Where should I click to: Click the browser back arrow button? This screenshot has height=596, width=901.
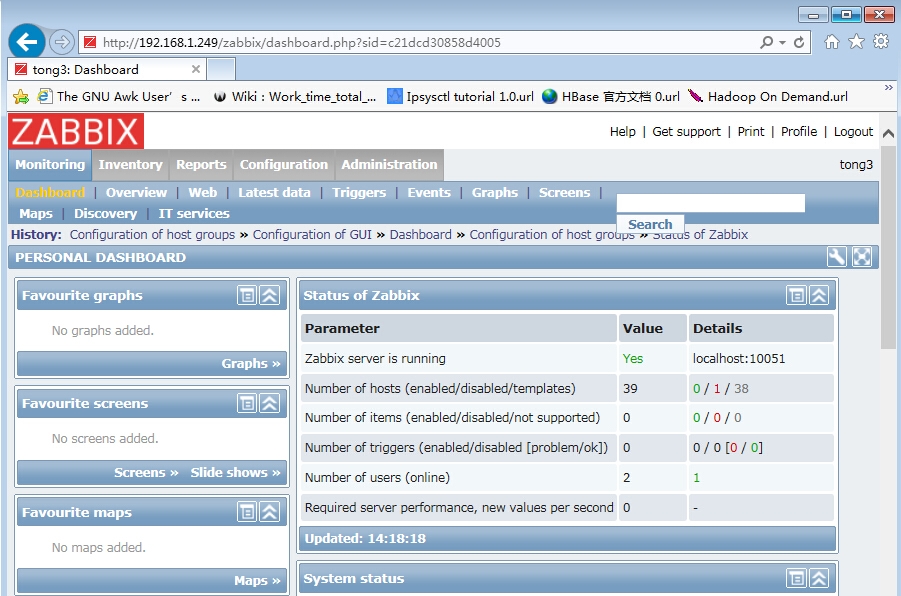tap(26, 41)
